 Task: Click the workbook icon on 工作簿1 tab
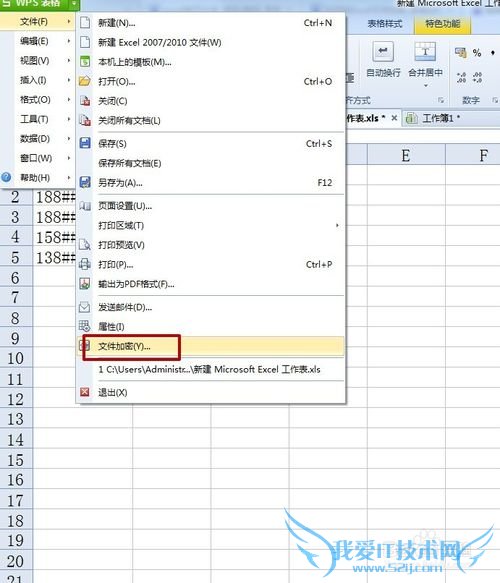coord(411,118)
